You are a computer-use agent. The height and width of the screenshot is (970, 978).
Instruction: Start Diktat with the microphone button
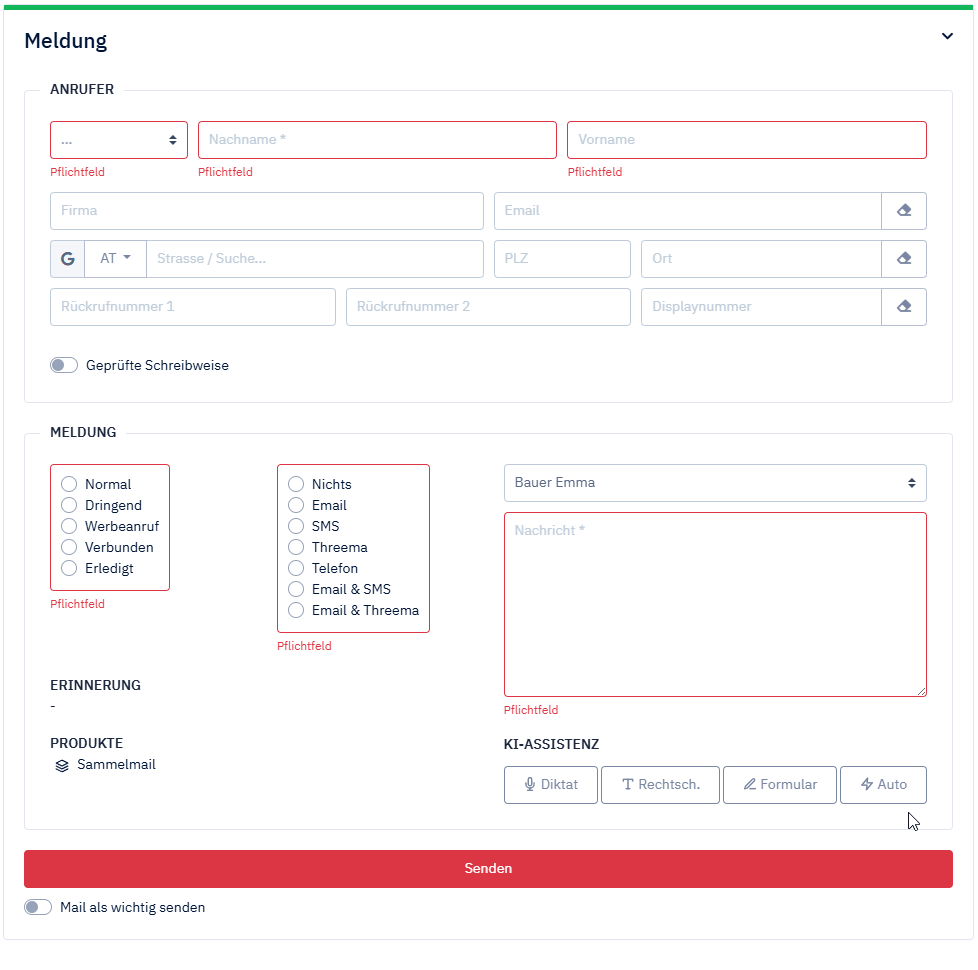(551, 785)
